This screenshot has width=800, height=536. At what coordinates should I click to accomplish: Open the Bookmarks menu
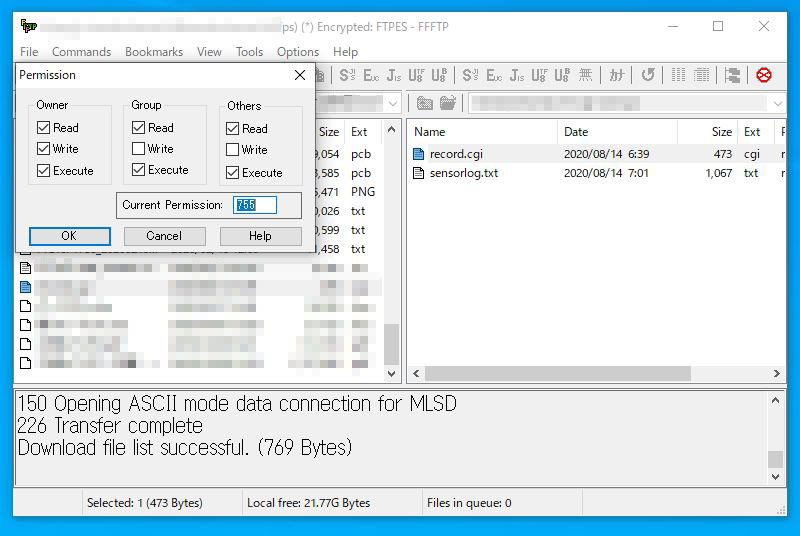(x=154, y=52)
